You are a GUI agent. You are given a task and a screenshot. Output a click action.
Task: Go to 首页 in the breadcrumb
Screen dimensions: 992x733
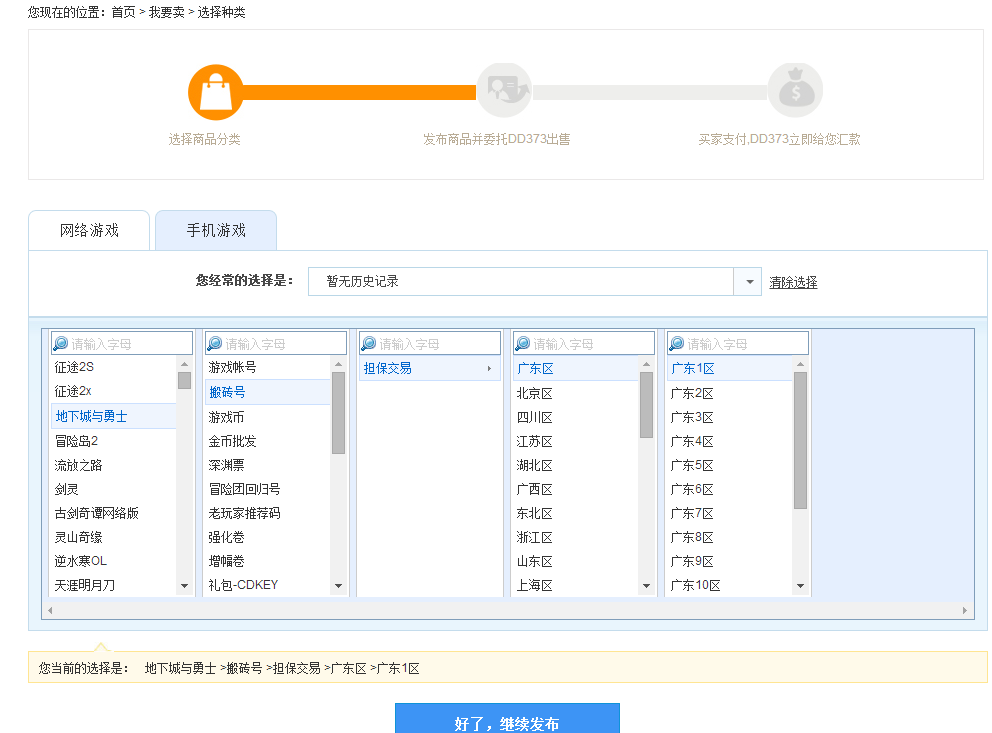pyautogui.click(x=123, y=12)
